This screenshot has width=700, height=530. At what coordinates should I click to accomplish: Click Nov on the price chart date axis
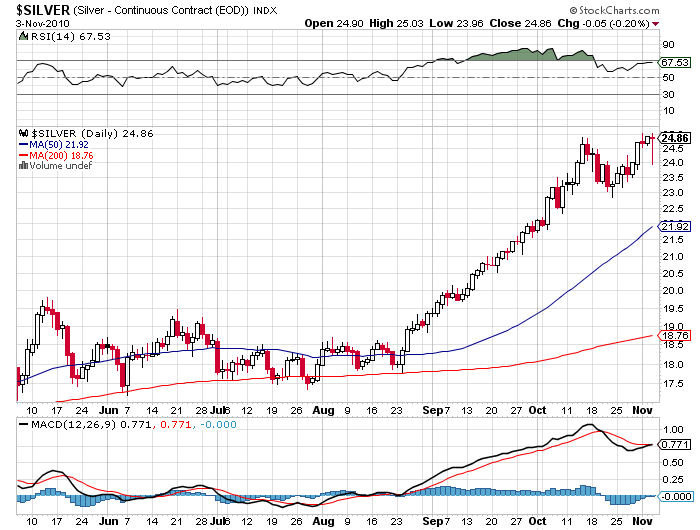click(x=642, y=410)
